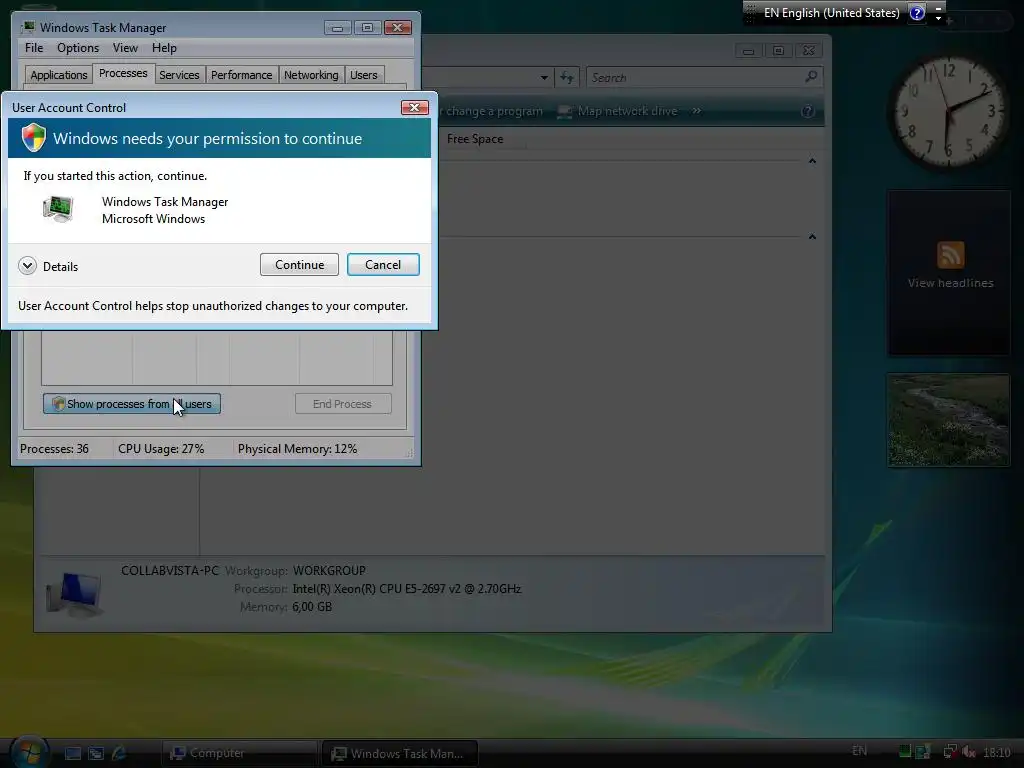Image resolution: width=1024 pixels, height=768 pixels.
Task: Click the Task Manager CPU meter tray icon
Action: [x=904, y=752]
